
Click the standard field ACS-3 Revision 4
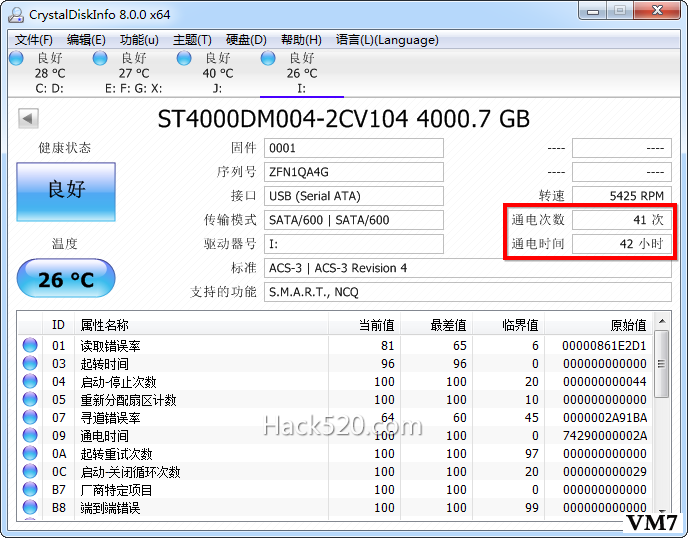468,268
